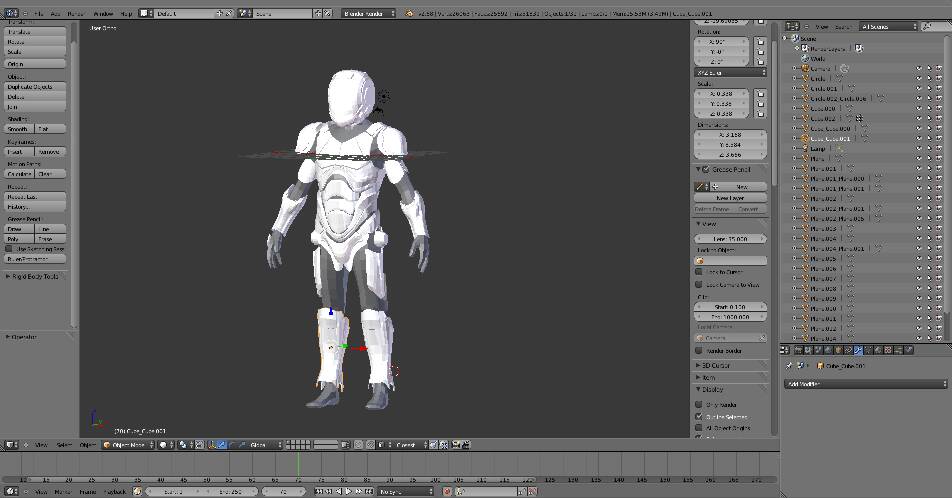The height and width of the screenshot is (498, 952).
Task: Jump to timeline end frame icon
Action: pos(369,491)
